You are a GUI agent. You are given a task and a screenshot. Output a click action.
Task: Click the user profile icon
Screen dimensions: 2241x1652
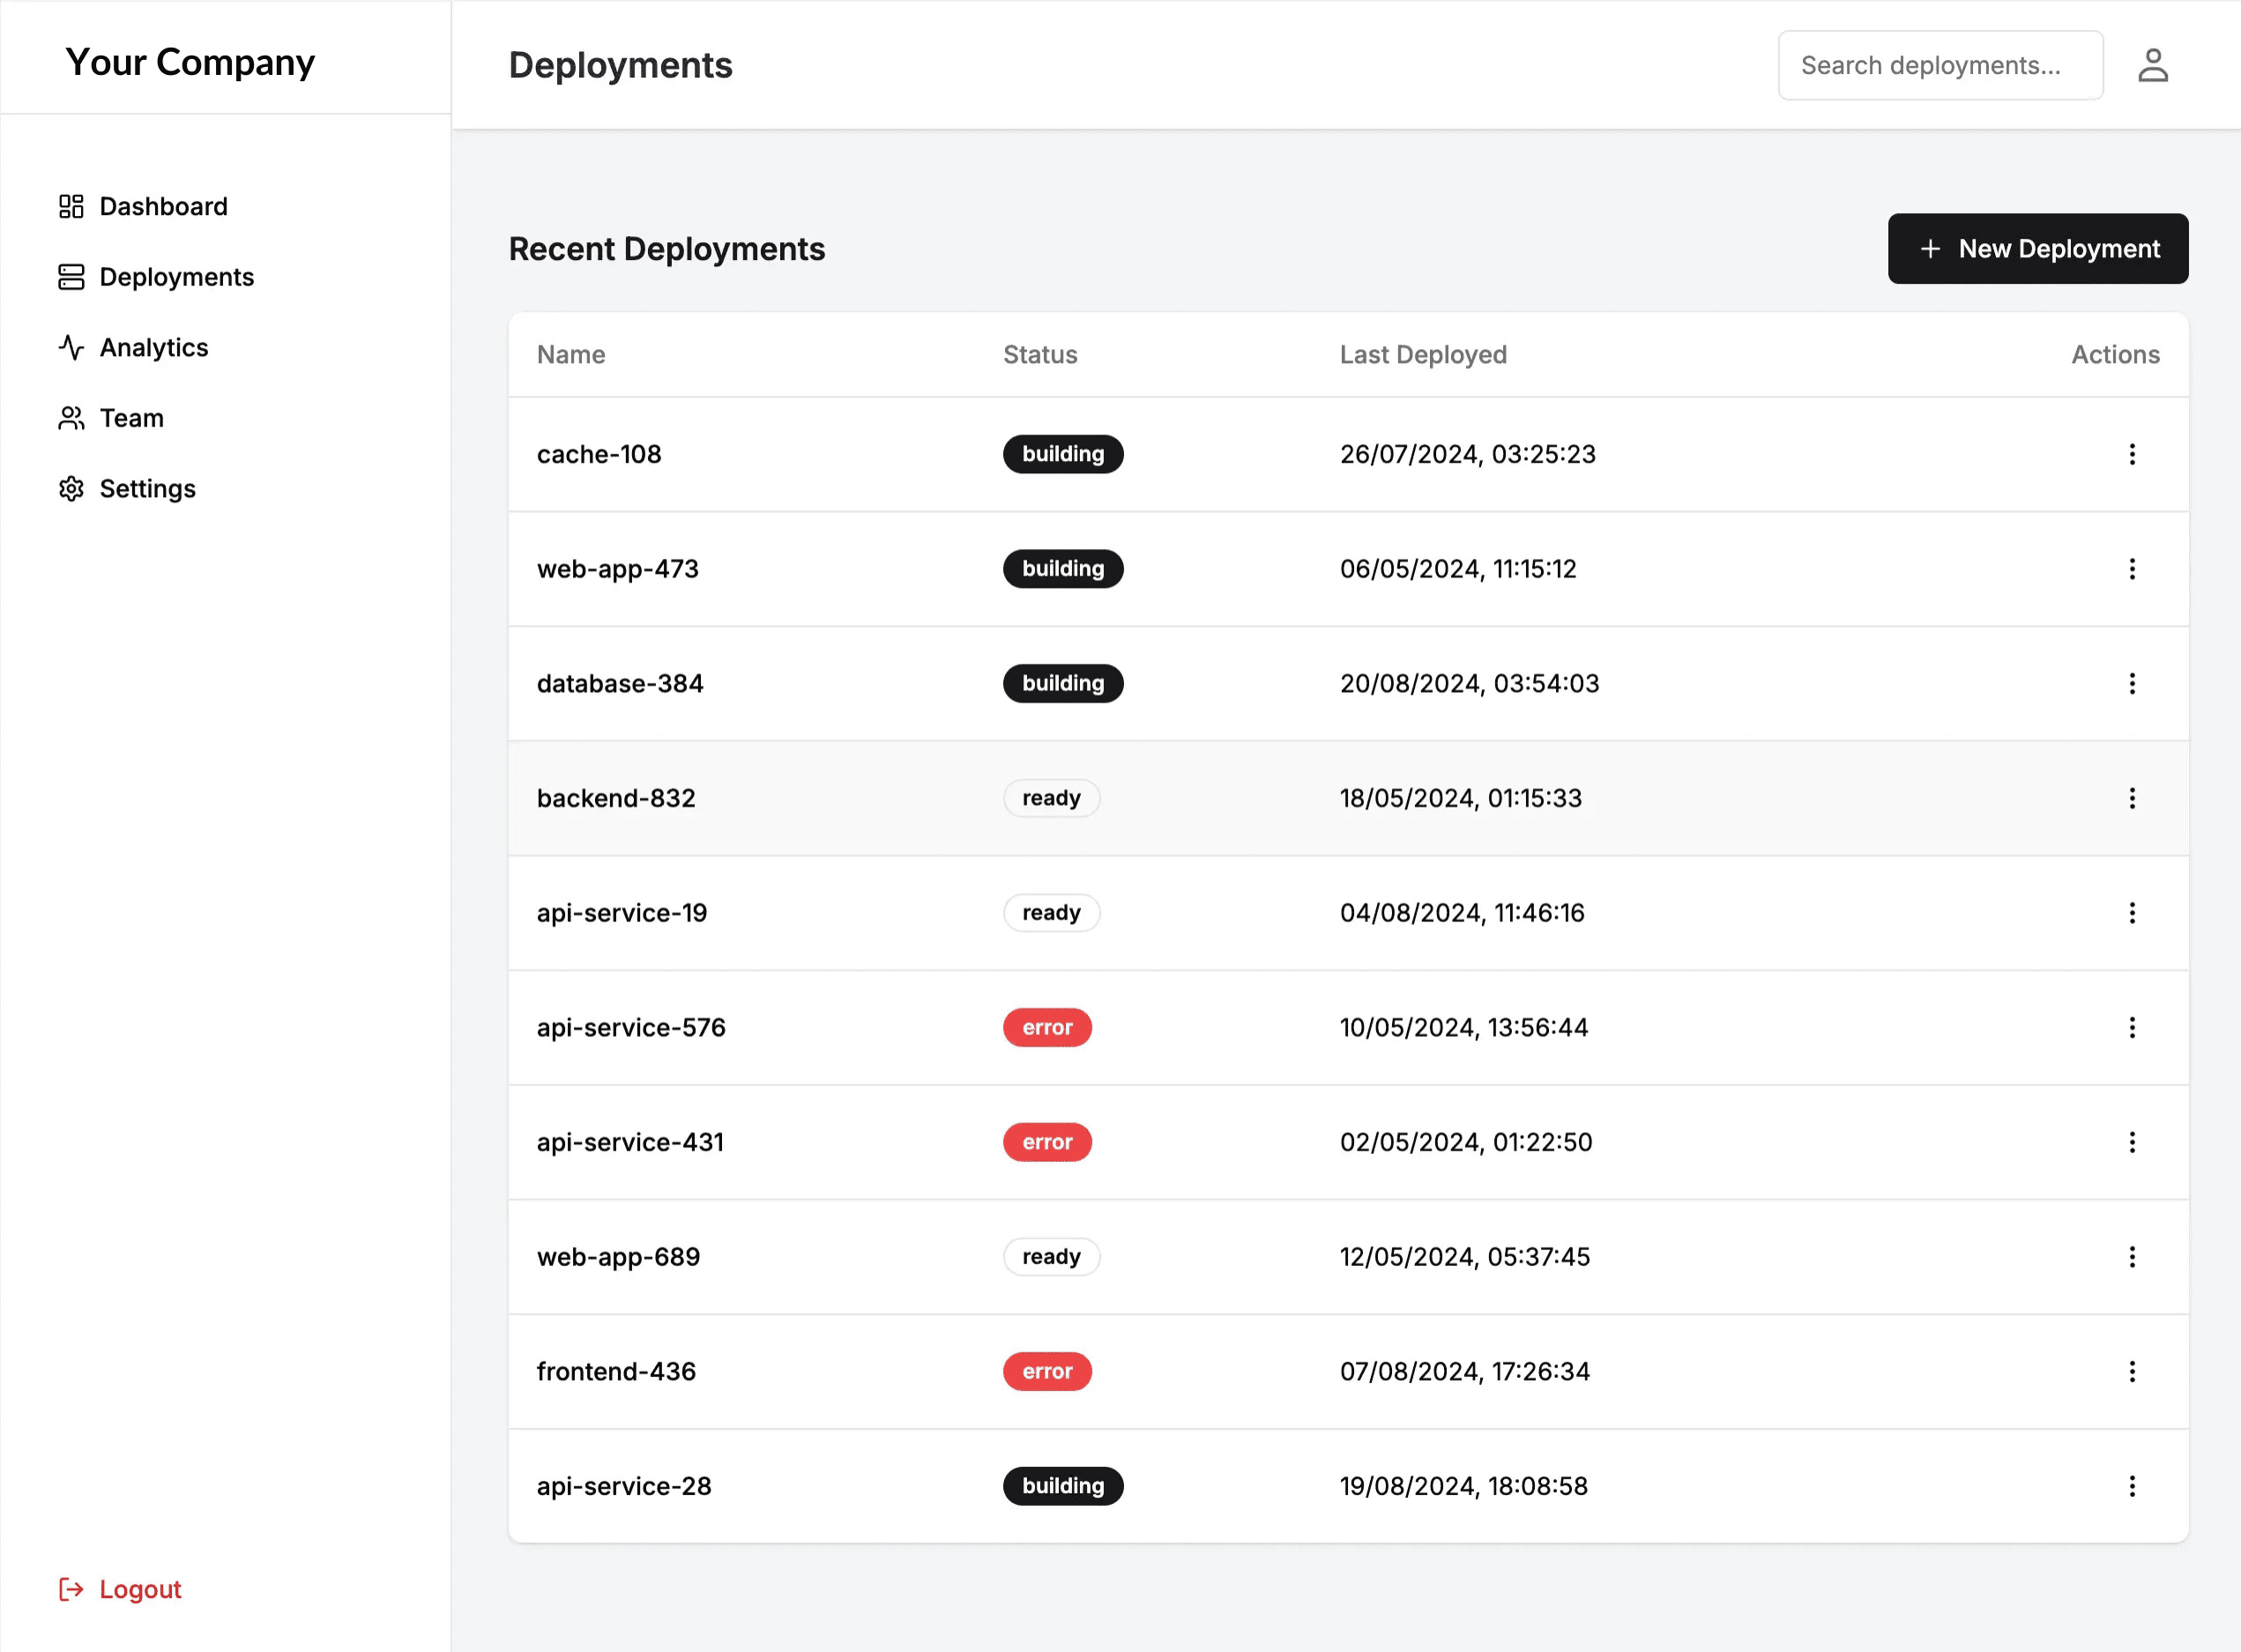click(x=2152, y=66)
